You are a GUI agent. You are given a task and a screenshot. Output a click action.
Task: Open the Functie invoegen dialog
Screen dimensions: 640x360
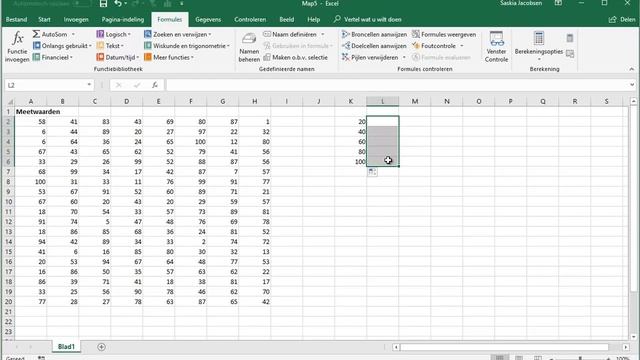17,47
